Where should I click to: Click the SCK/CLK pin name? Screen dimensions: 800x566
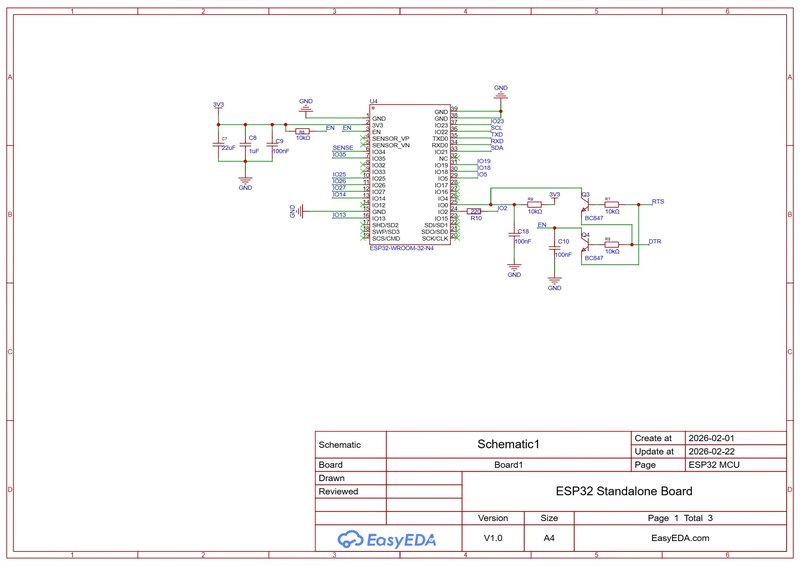pos(435,238)
